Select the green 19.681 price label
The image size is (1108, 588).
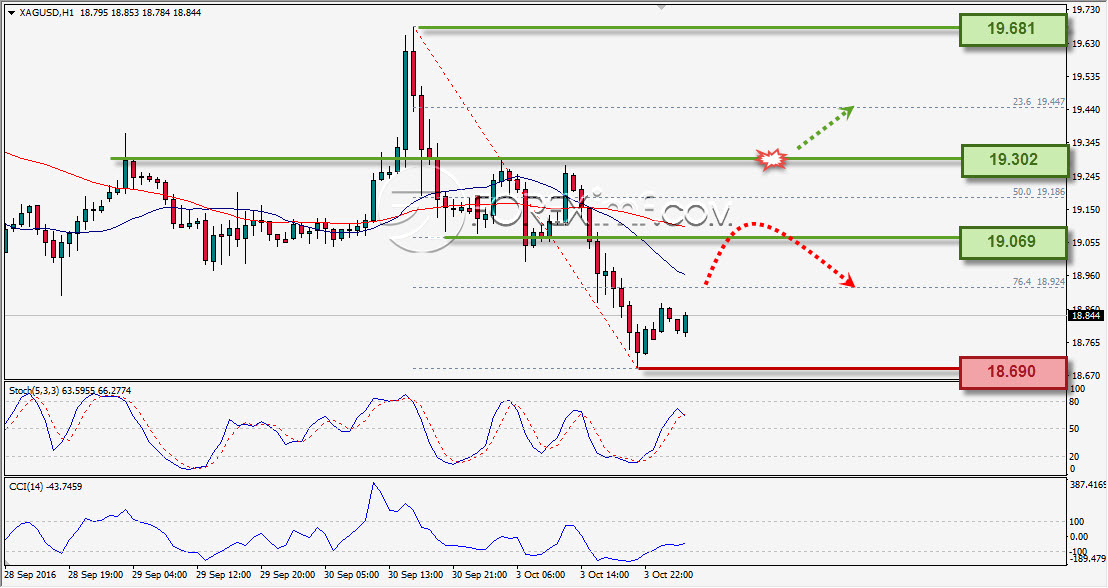pos(1013,29)
